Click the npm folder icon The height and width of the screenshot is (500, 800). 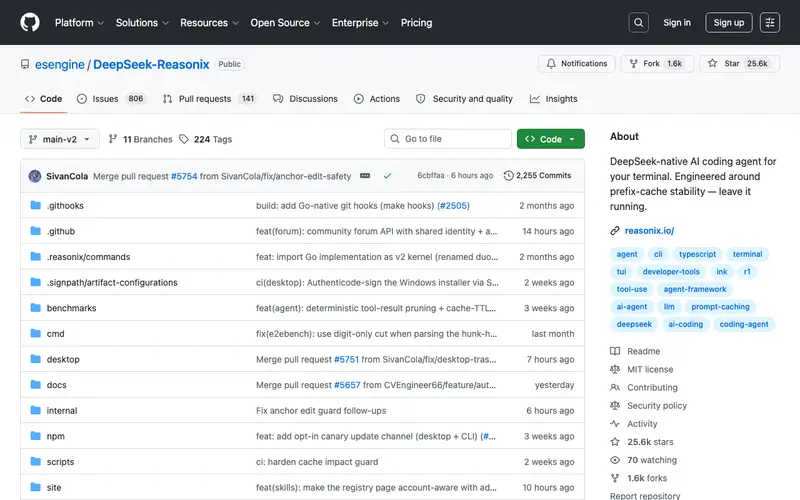pos(35,436)
